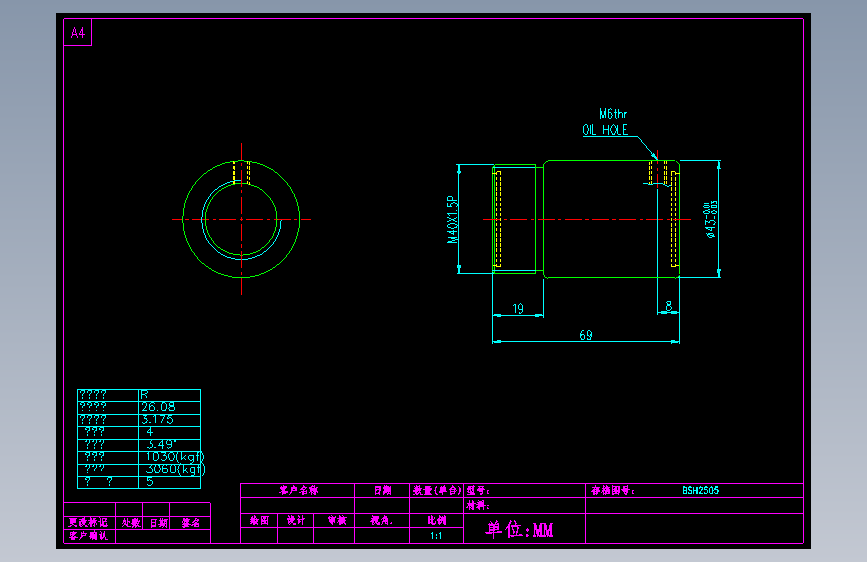The height and width of the screenshot is (562, 867).
Task: Click the 1030(kgf) load value
Action: [175, 457]
